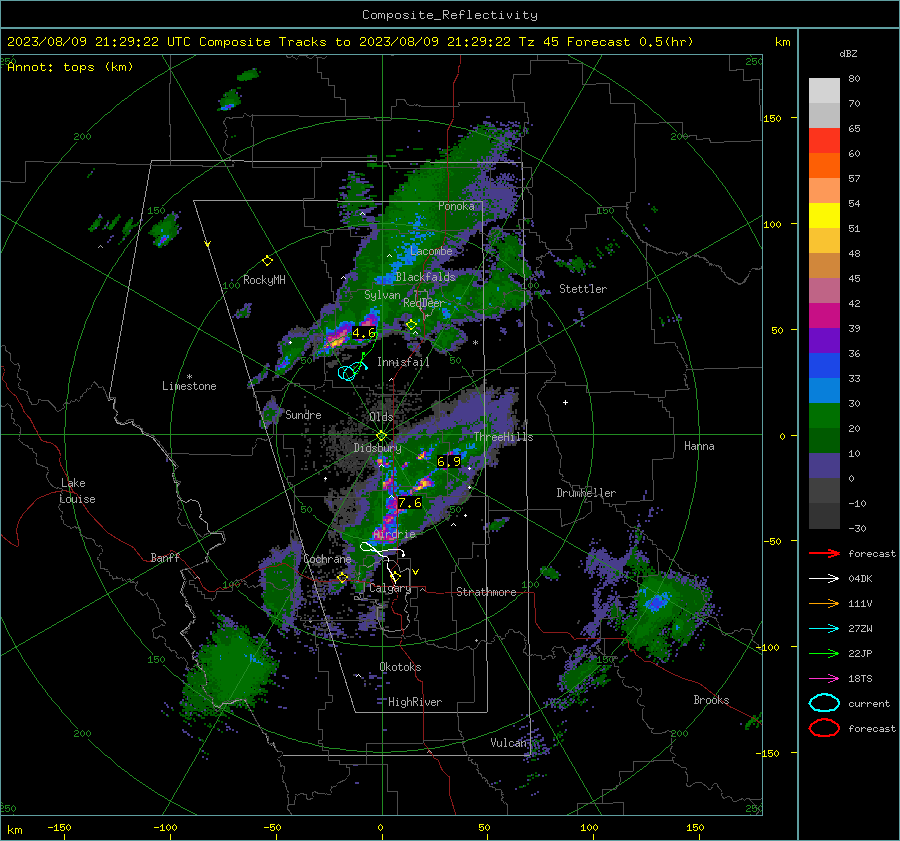Click the red forecast arrow in legend
This screenshot has height=841, width=900.
pyautogui.click(x=824, y=553)
